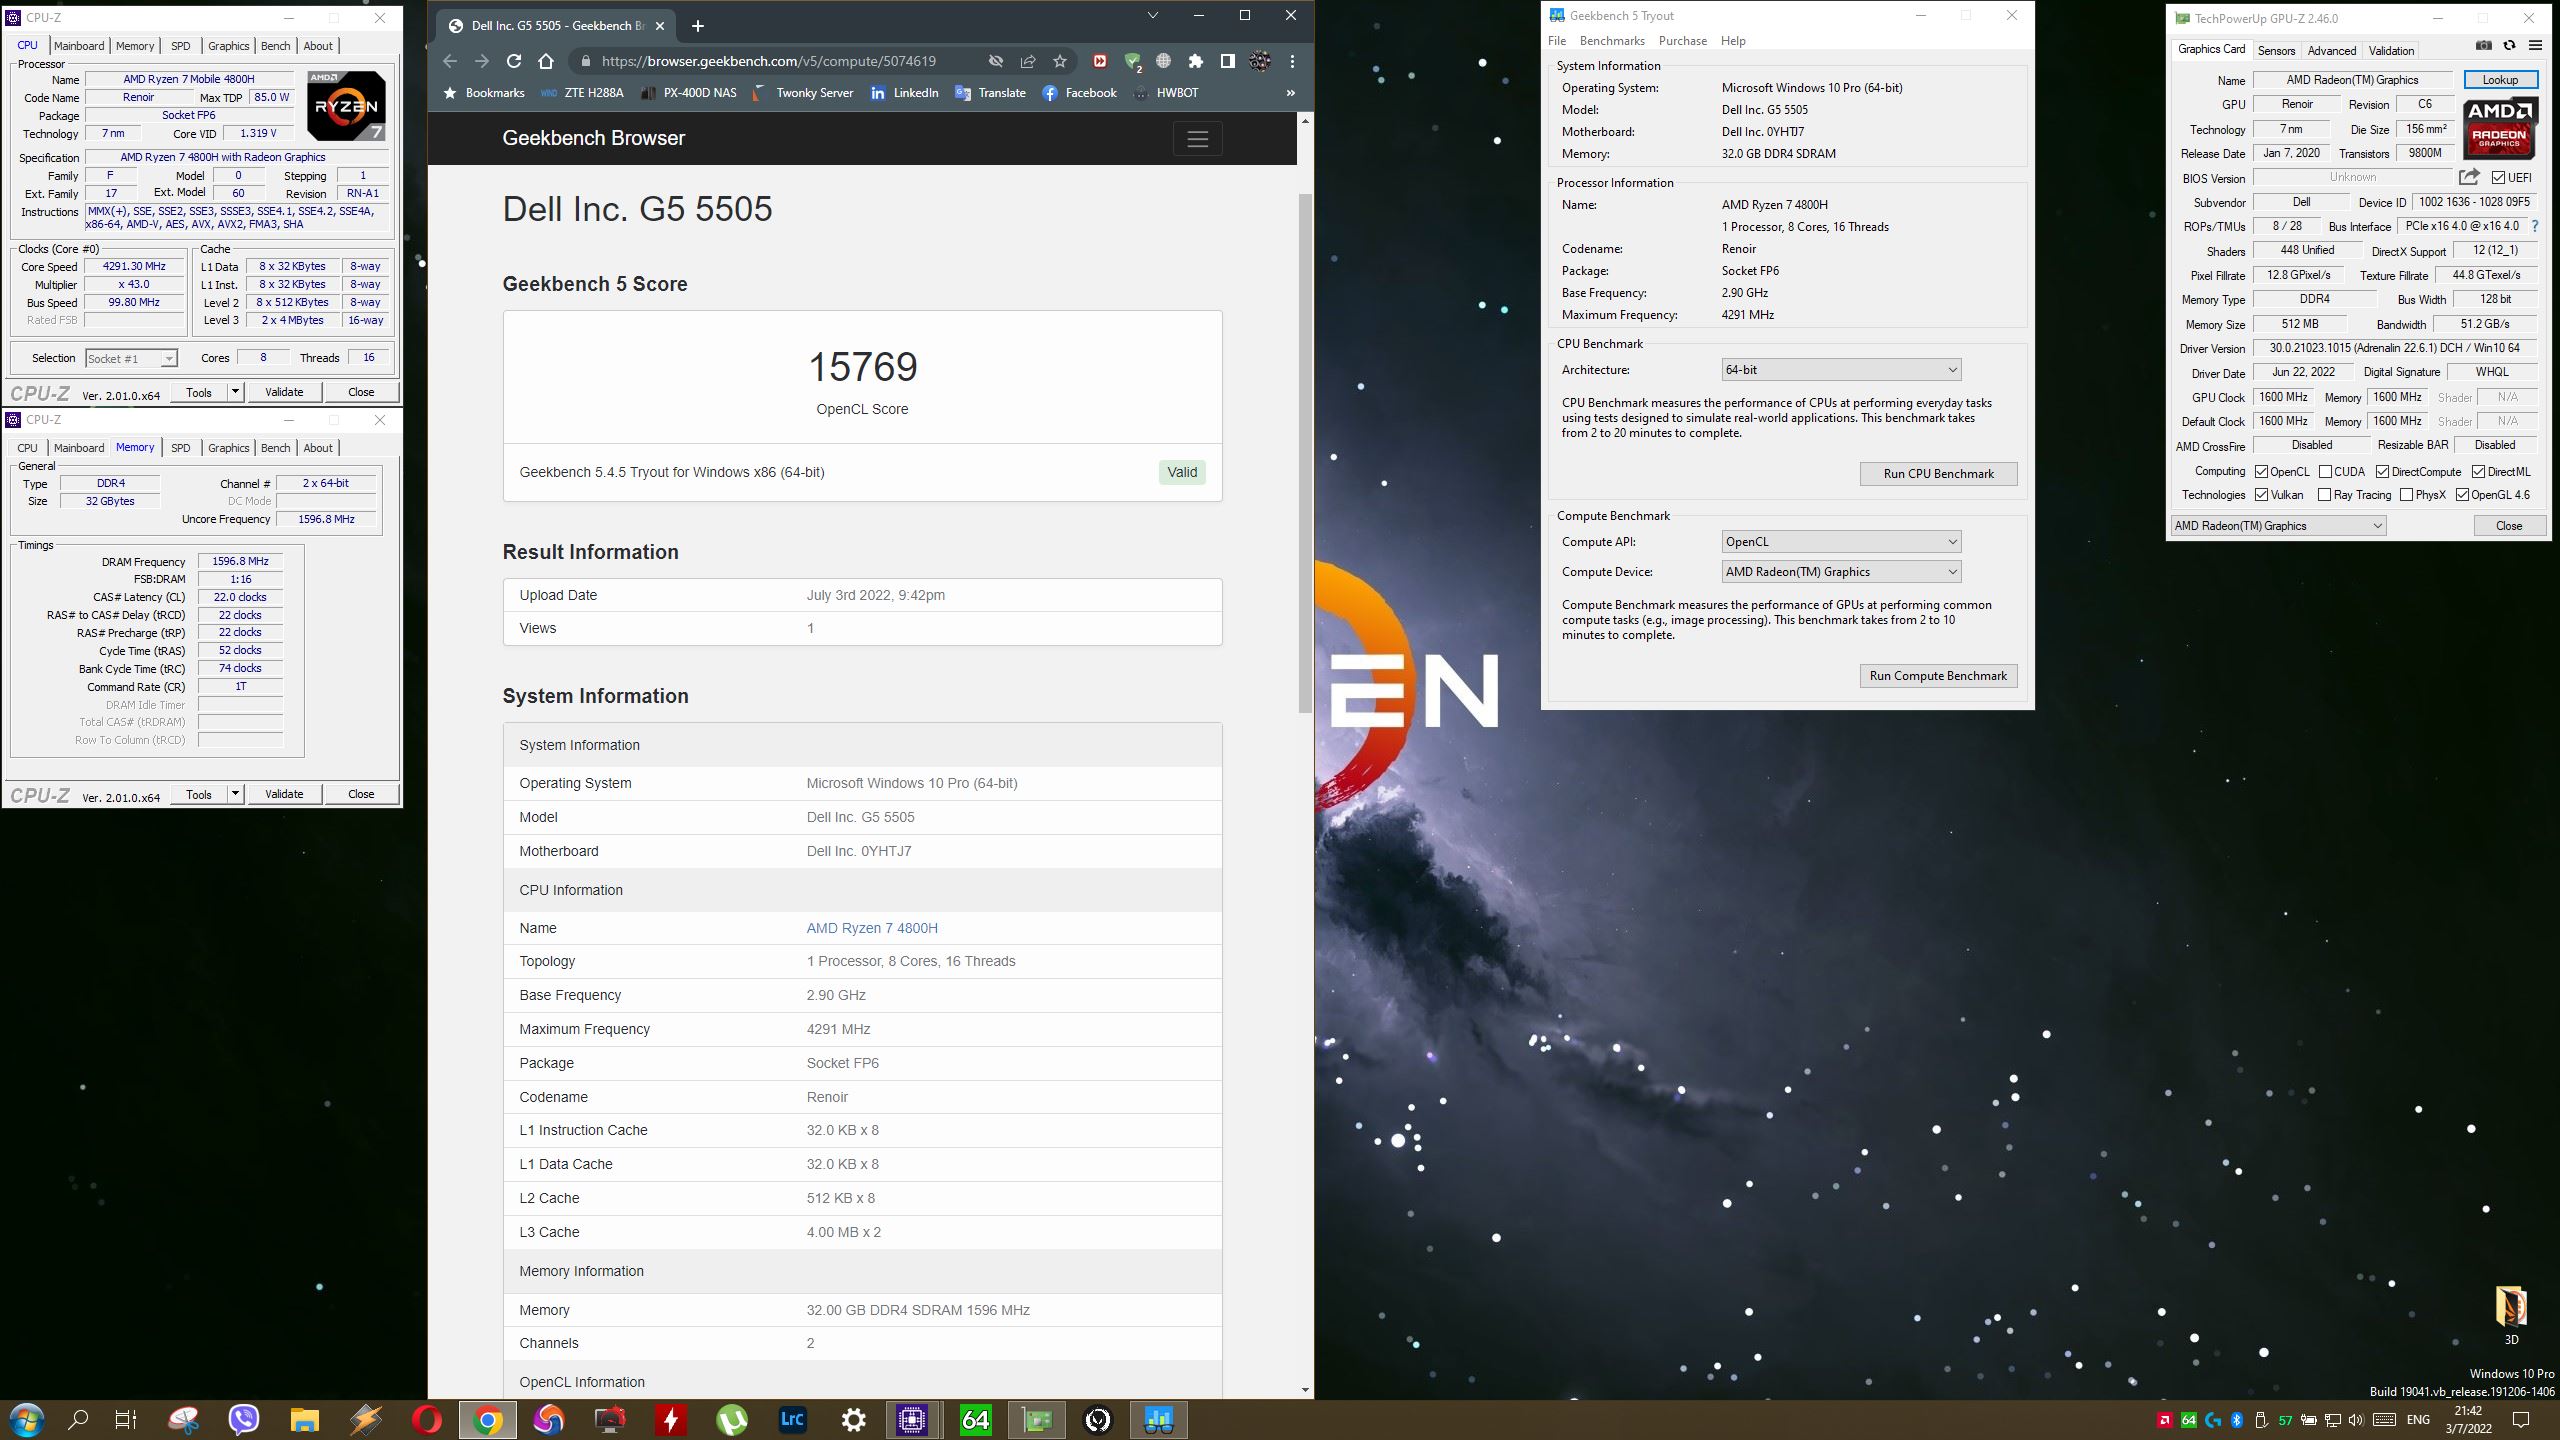Toggle the DirectML checkbox in GPU-Z
The image size is (2560, 1440).
tap(2478, 471)
